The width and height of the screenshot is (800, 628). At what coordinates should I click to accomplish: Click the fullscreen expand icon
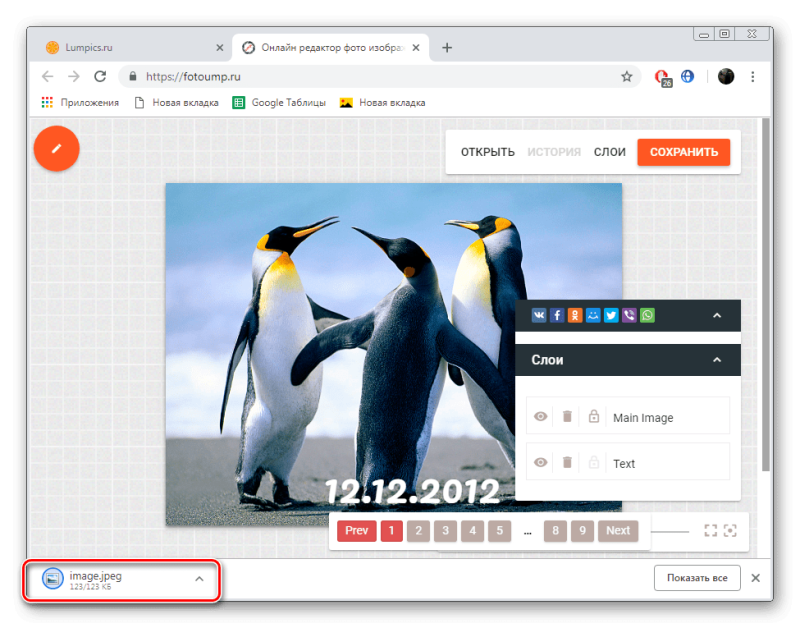tap(711, 531)
